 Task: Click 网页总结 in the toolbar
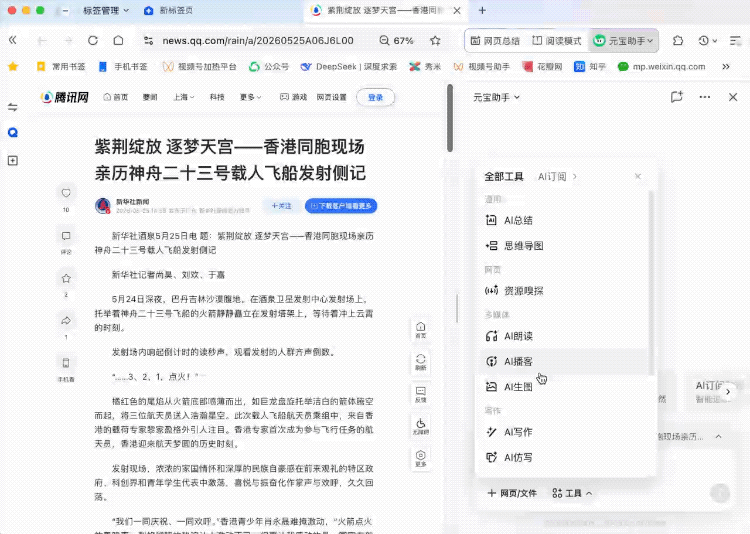(x=495, y=41)
